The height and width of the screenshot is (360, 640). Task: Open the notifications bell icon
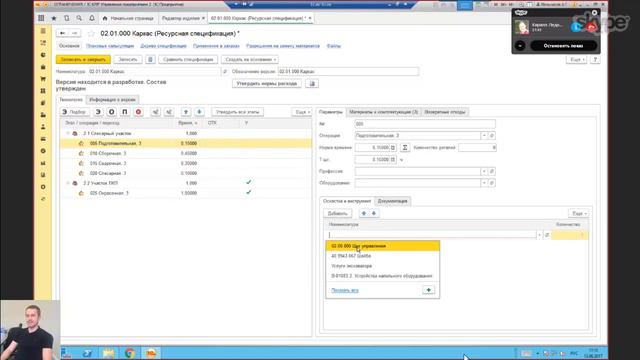coord(92,18)
